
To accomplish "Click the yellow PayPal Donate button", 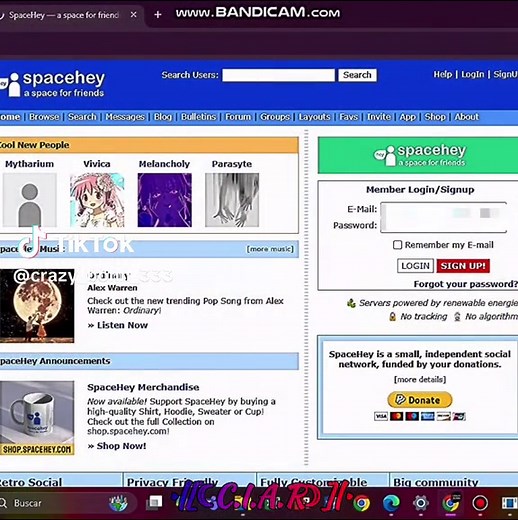I will (x=420, y=400).
